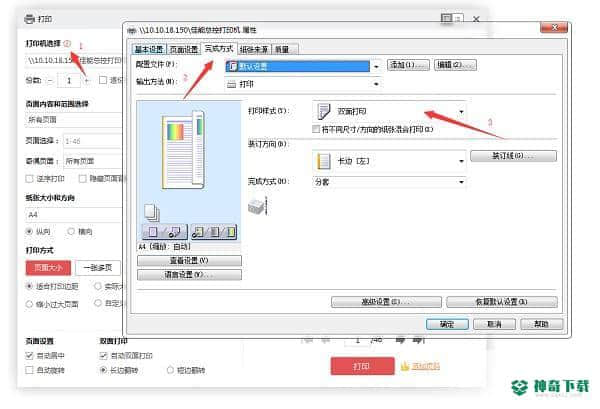Viewport: 600px width, 409px height.
Task: Uncheck the 自动居中 checkbox
Action: [x=29, y=356]
